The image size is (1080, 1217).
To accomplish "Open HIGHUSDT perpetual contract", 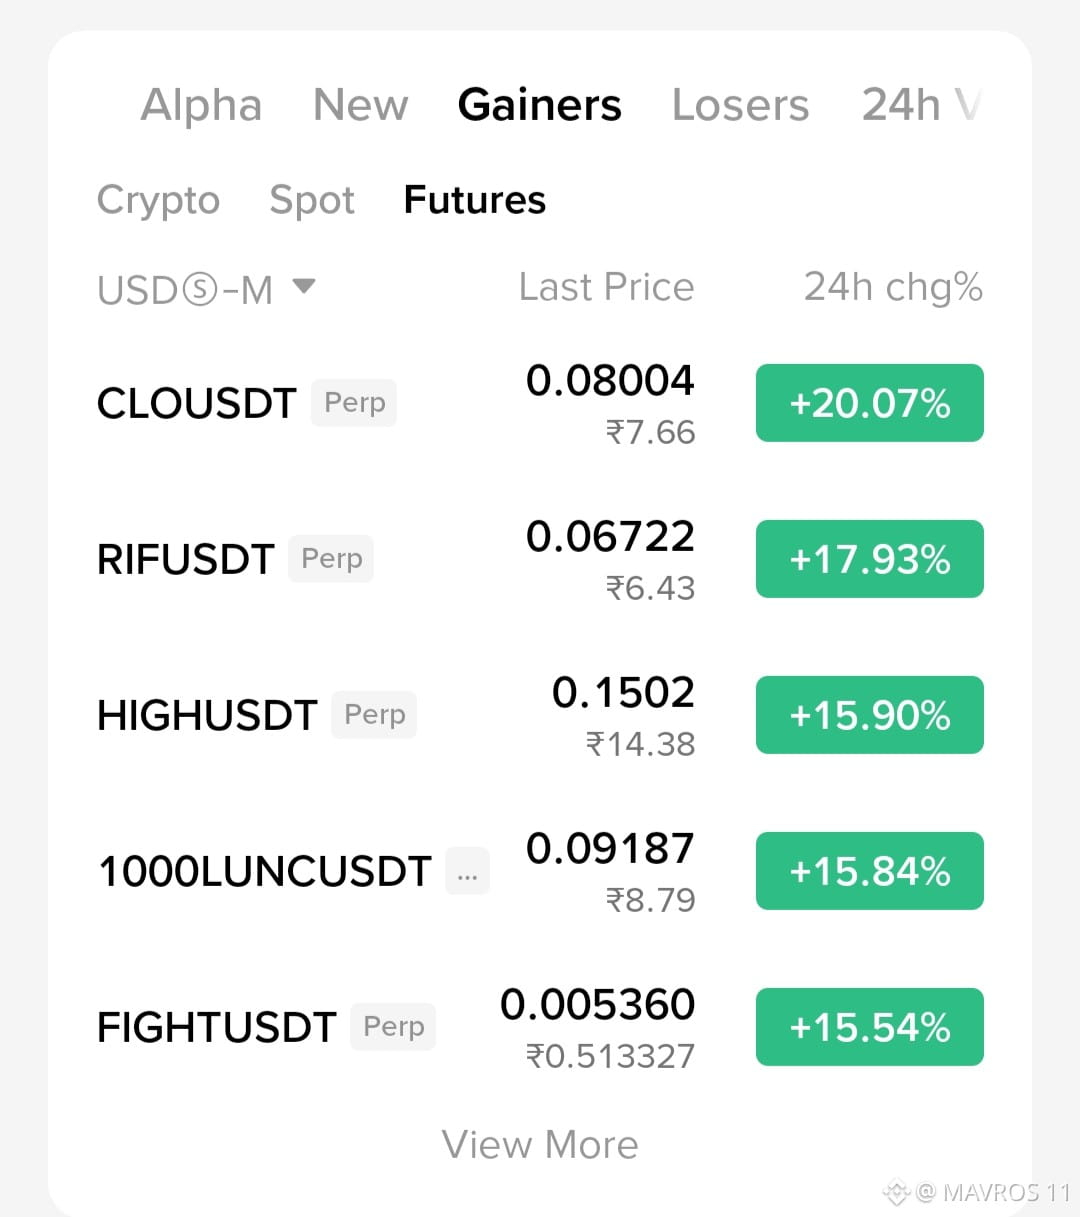I will (540, 715).
